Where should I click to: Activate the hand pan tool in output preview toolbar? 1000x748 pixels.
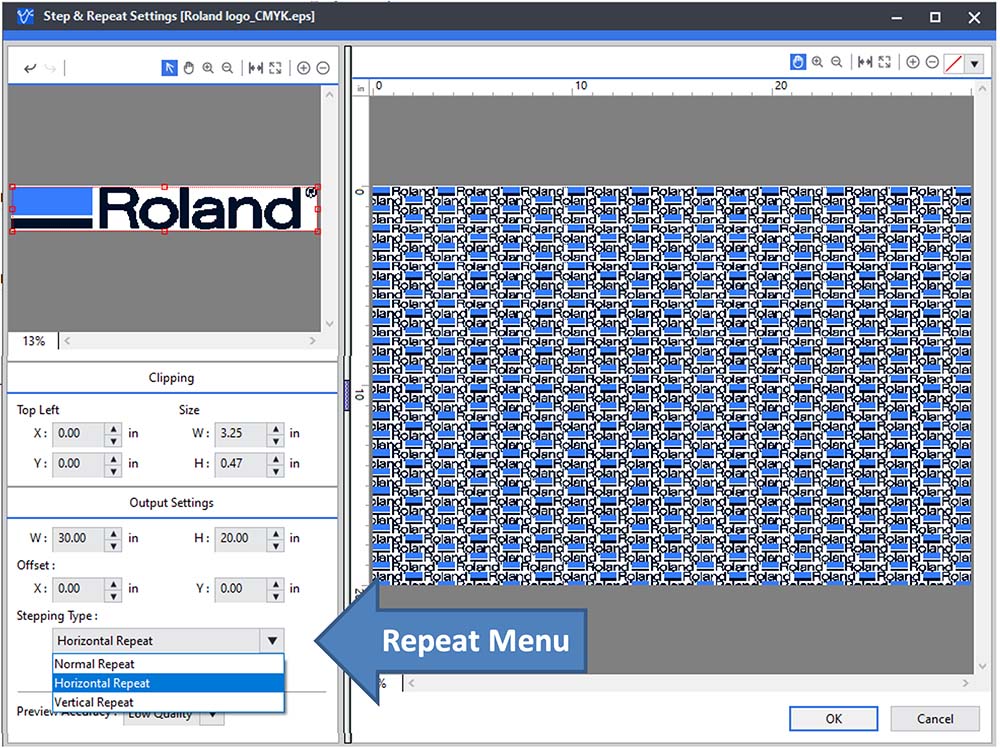(798, 62)
